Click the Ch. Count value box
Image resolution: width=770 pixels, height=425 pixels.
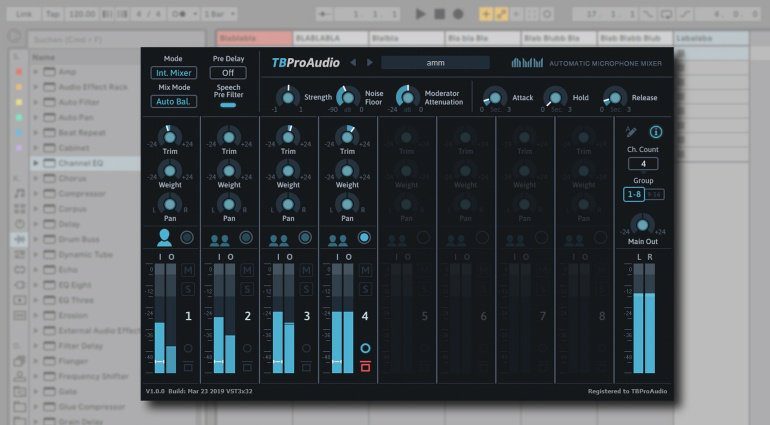(x=643, y=164)
